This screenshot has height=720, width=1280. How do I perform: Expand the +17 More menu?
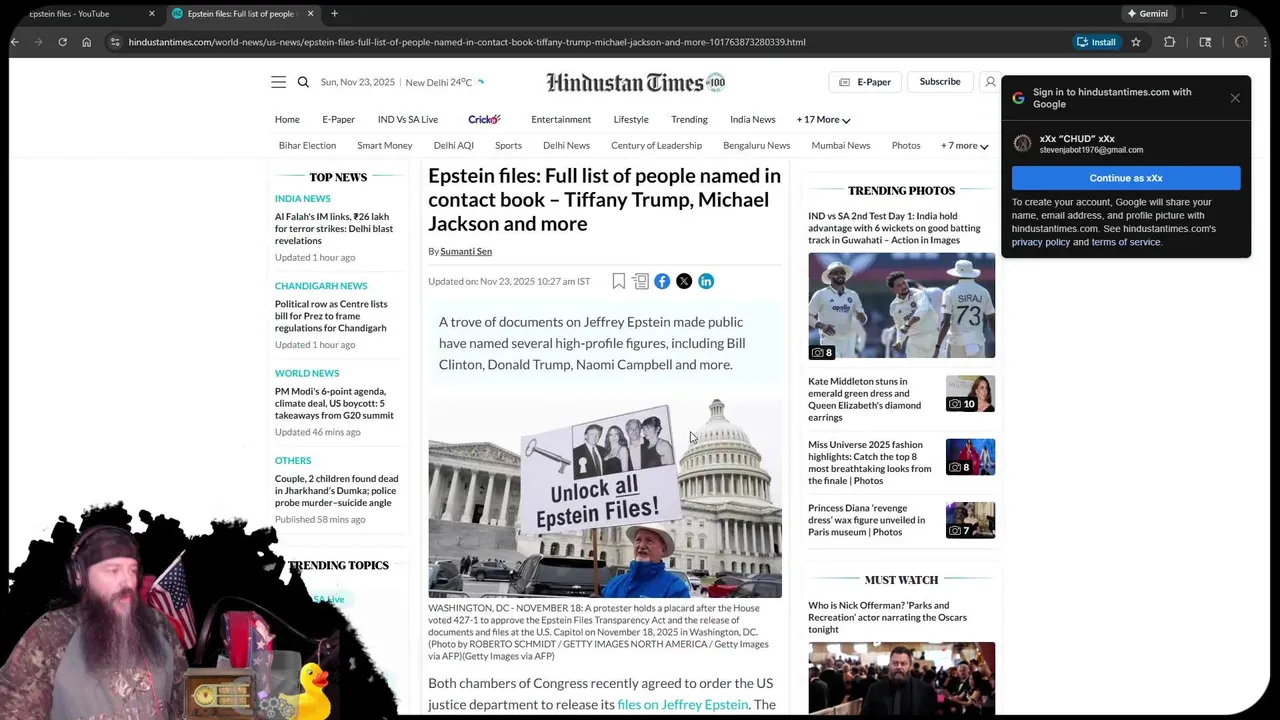(x=823, y=119)
